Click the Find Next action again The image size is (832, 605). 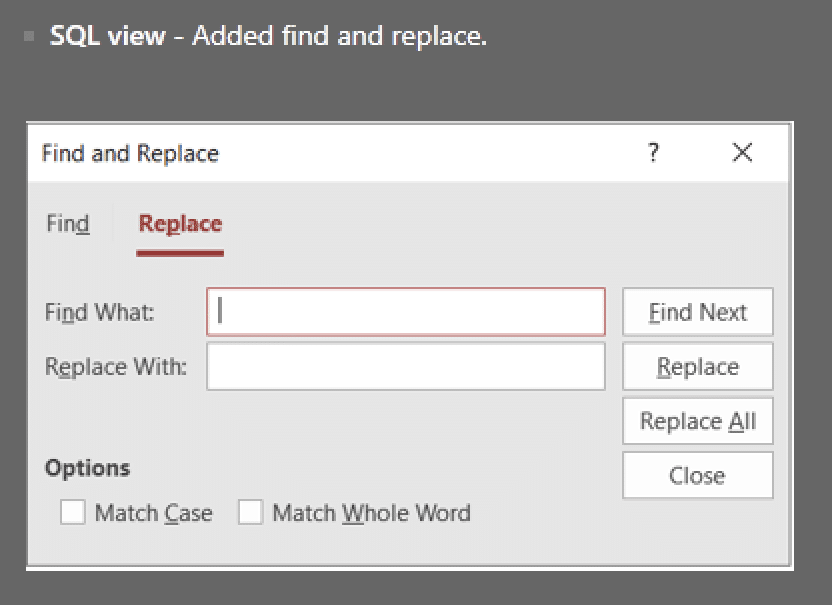(697, 311)
